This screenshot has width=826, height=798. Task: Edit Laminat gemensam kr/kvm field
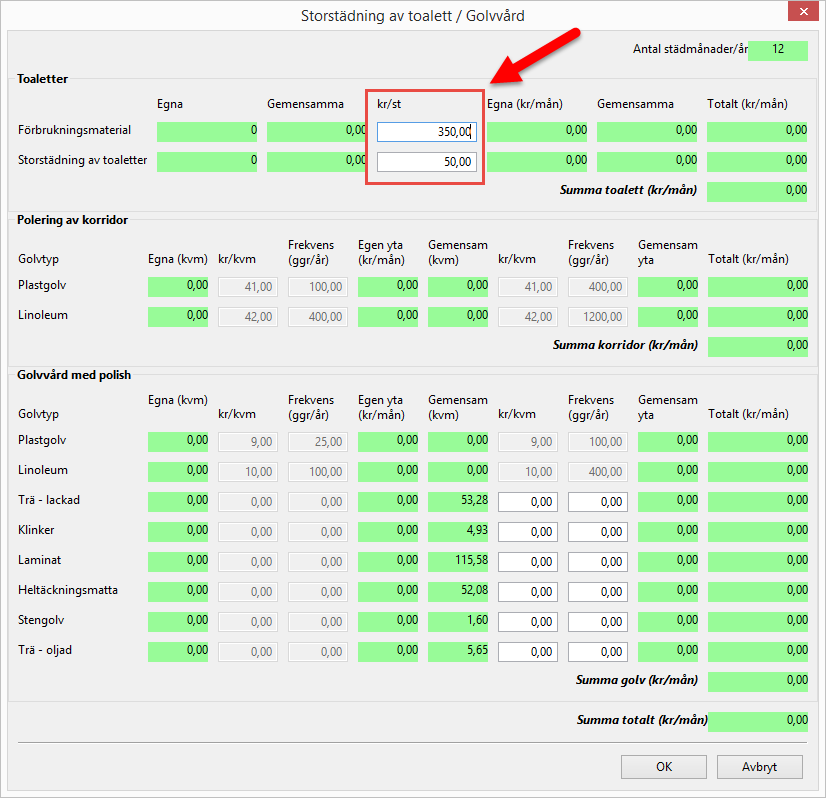[527, 562]
